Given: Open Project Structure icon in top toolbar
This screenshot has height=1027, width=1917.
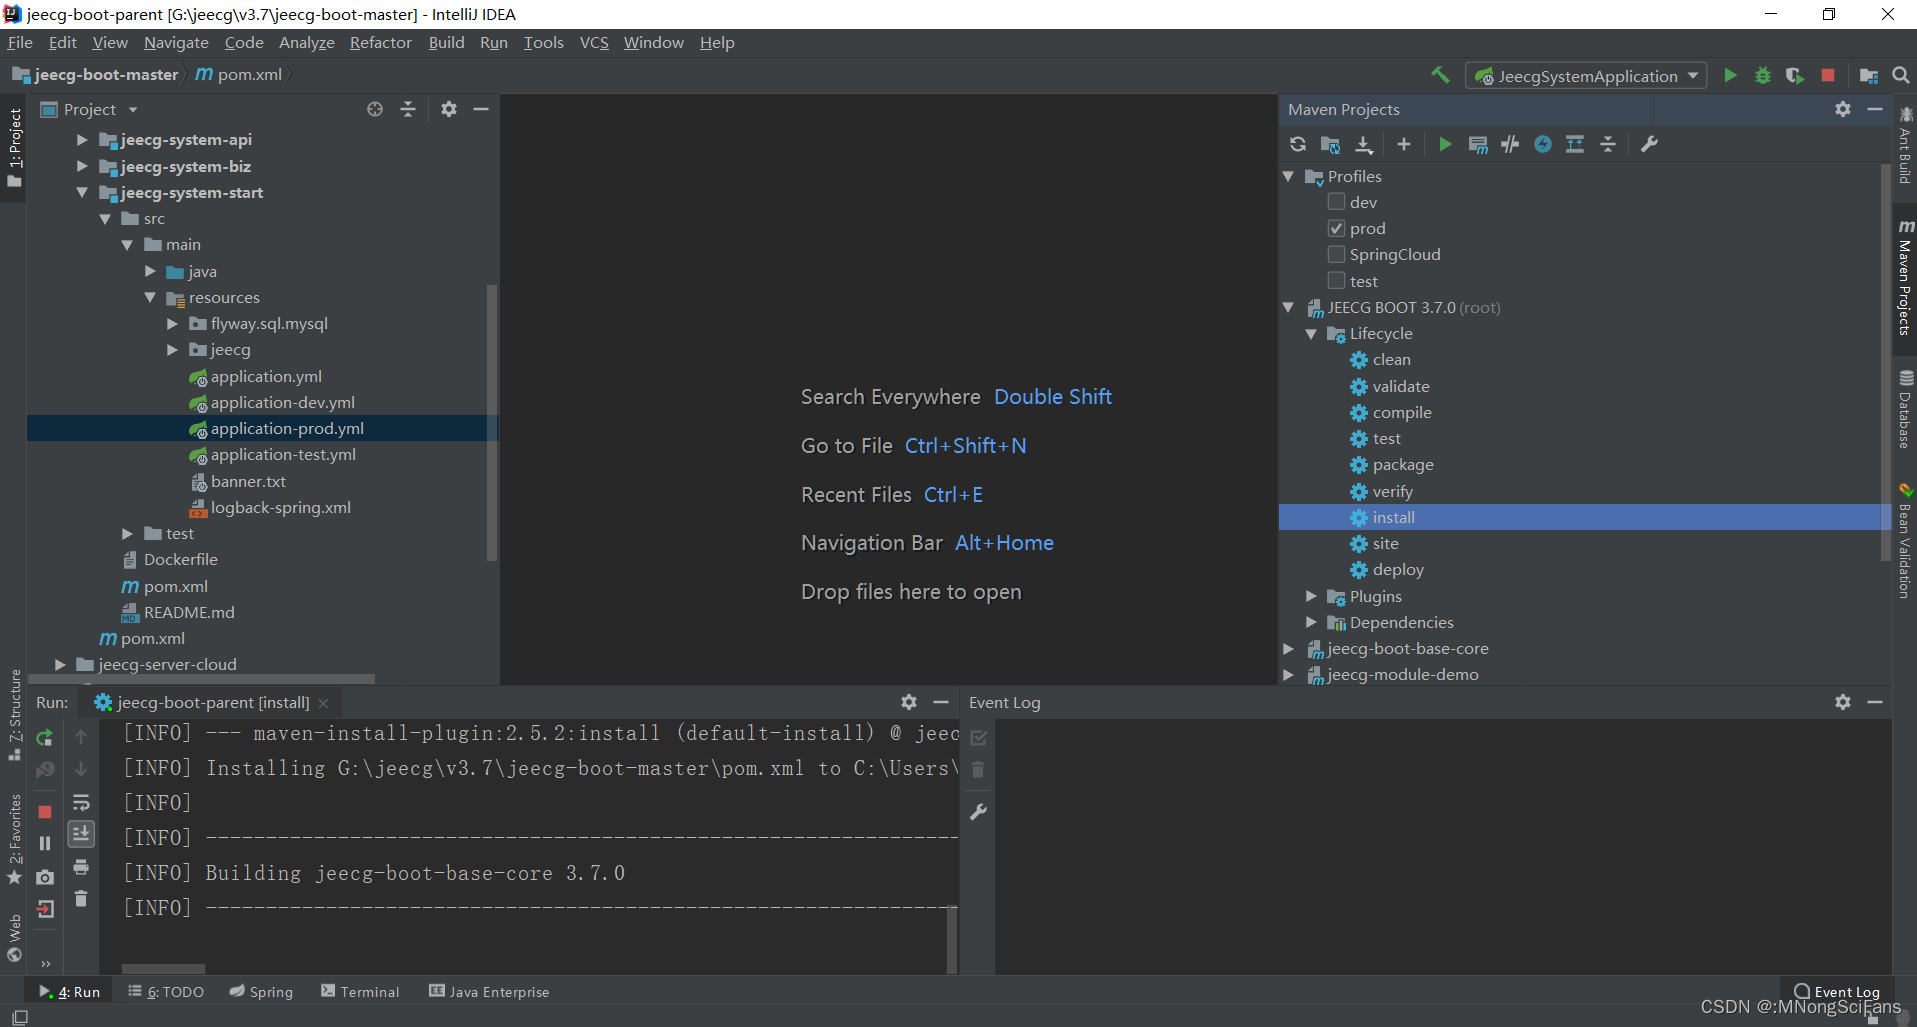Looking at the screenshot, I should pos(1868,75).
